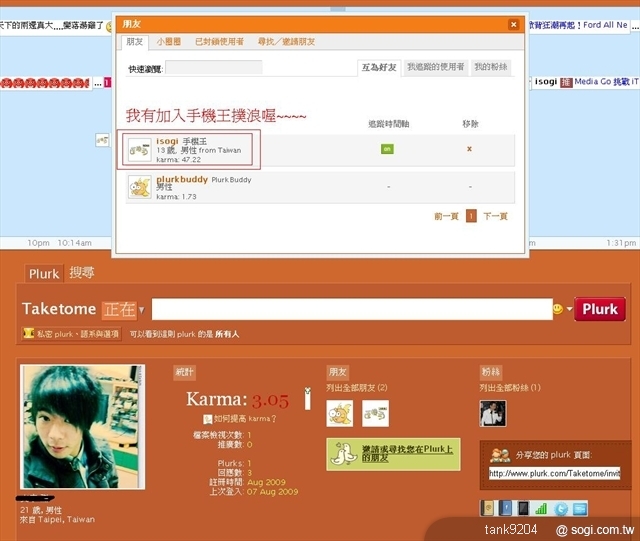Open the red emoticon plurk on timeline
640x541 pixels.
pyautogui.click(x=45, y=83)
